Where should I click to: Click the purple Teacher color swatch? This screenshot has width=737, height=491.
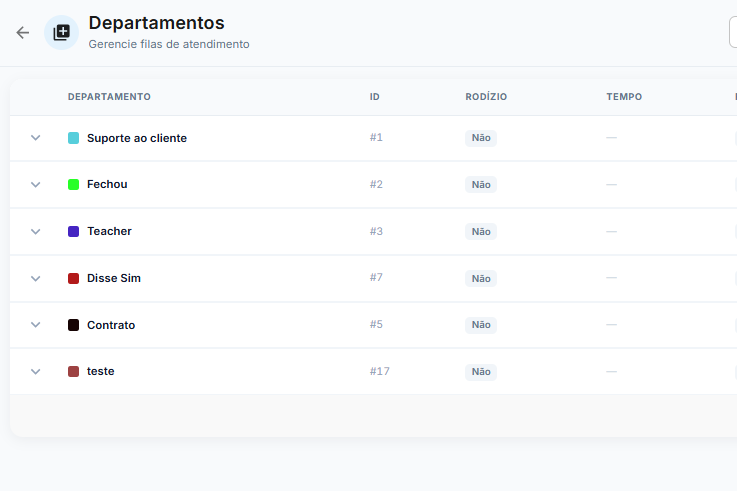73,231
